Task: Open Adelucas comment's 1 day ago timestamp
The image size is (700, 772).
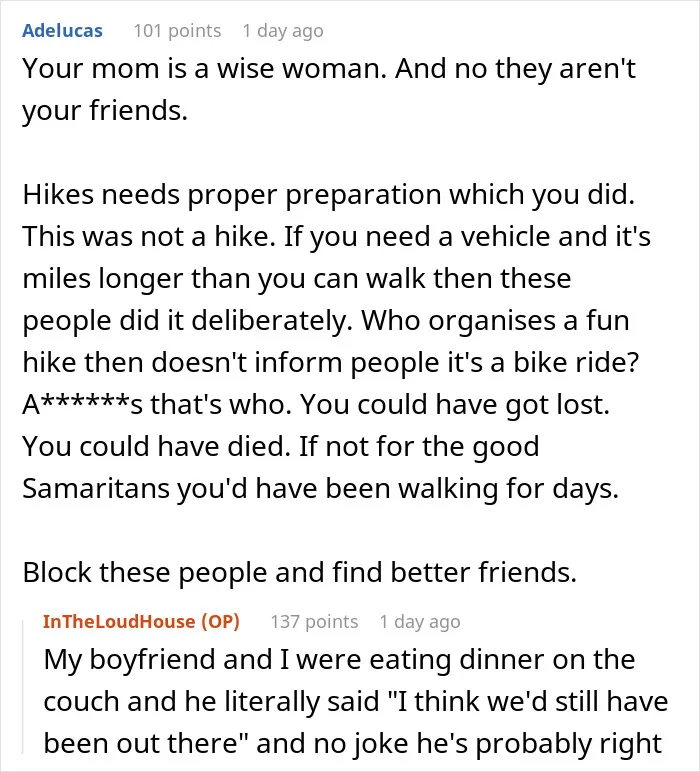Action: point(283,31)
